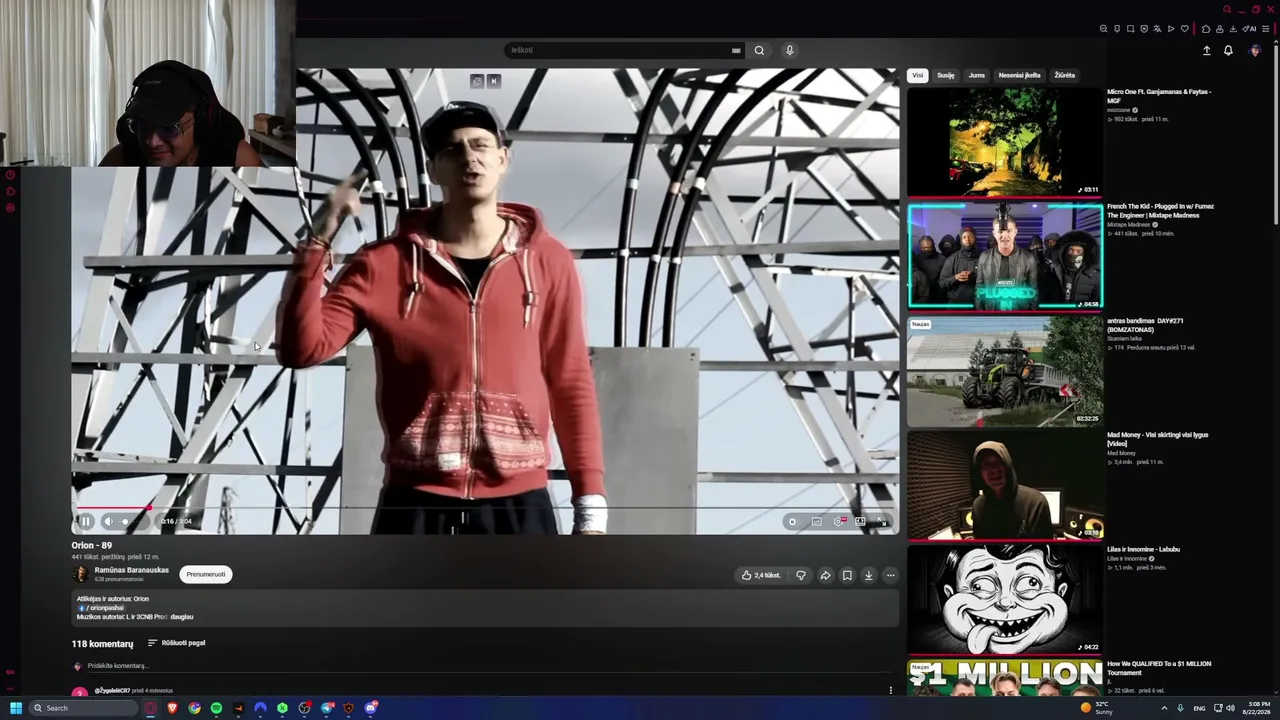This screenshot has height=720, width=1280.
Task: Expand the description with daugiau
Action: 182,617
